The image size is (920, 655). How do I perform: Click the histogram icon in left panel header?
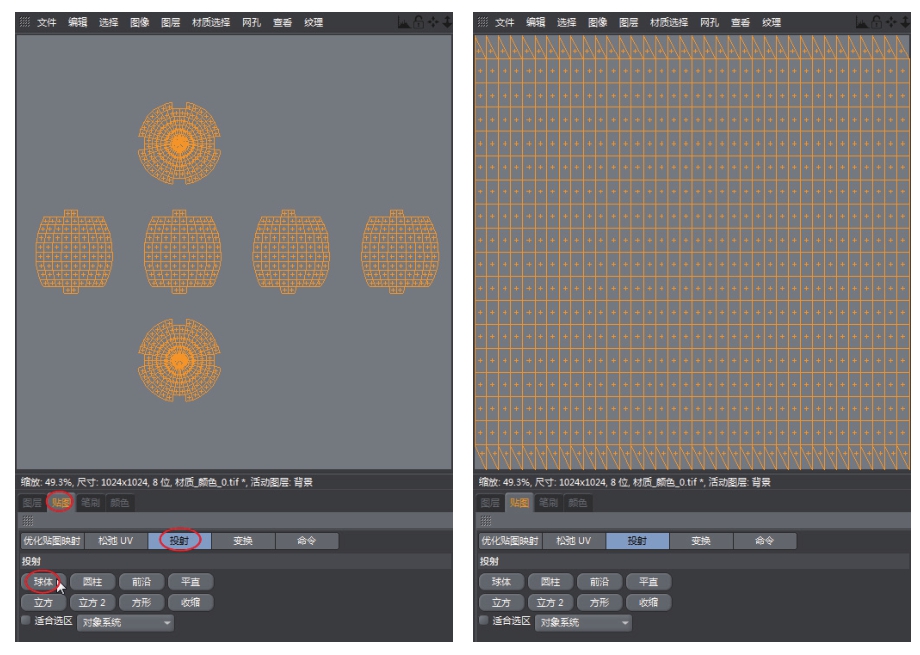(403, 21)
